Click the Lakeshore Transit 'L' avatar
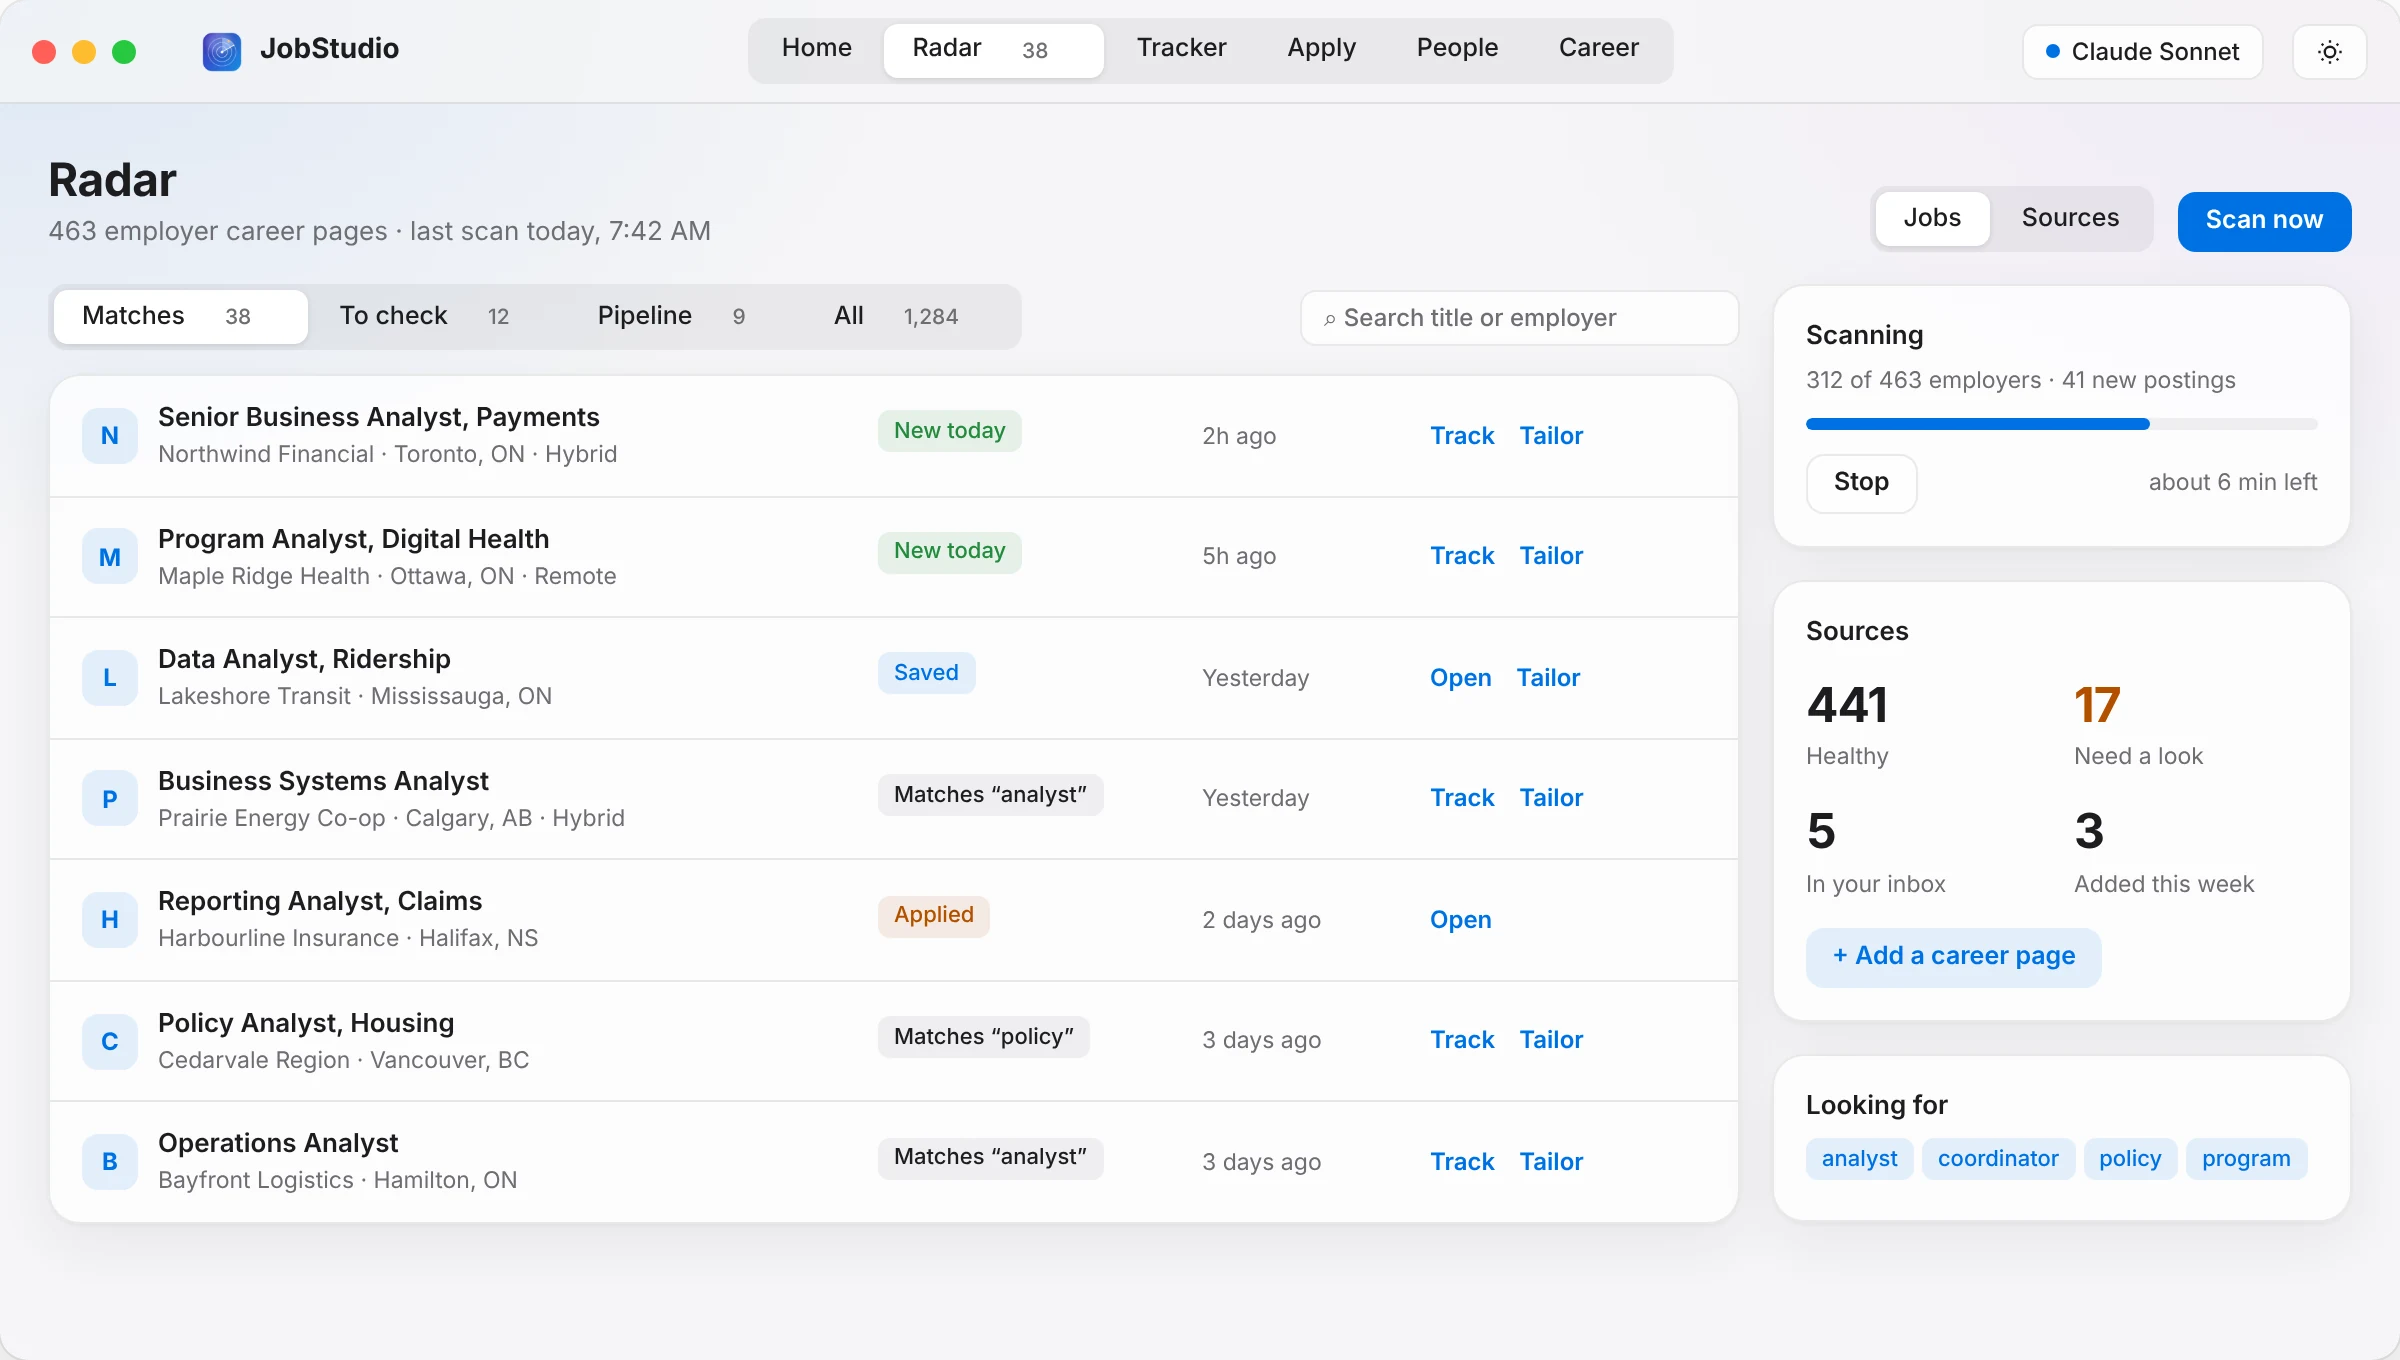This screenshot has height=1360, width=2400. (110, 678)
